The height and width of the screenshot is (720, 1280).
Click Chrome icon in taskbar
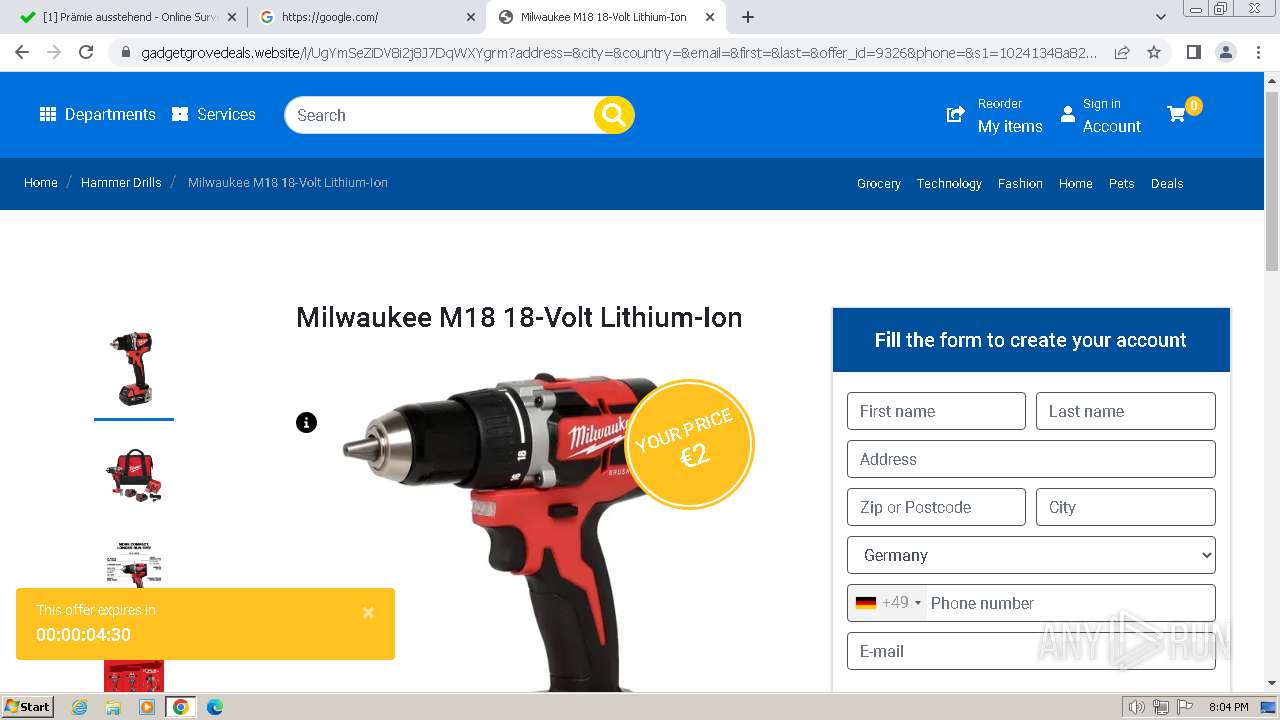[180, 707]
